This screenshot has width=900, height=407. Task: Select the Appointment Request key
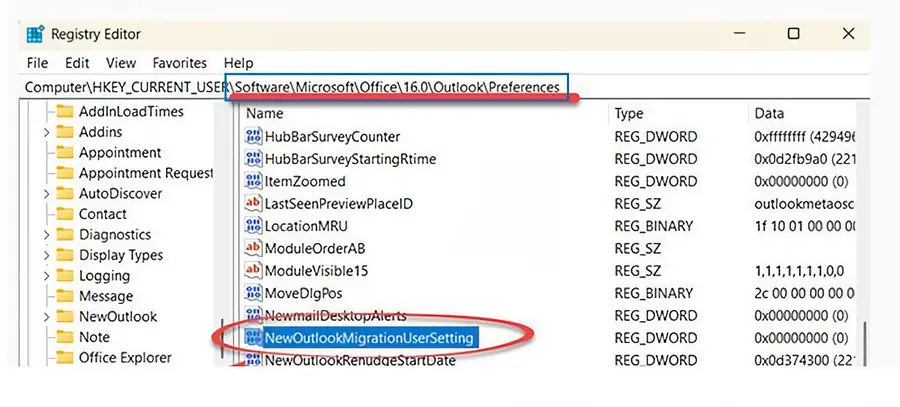point(146,173)
